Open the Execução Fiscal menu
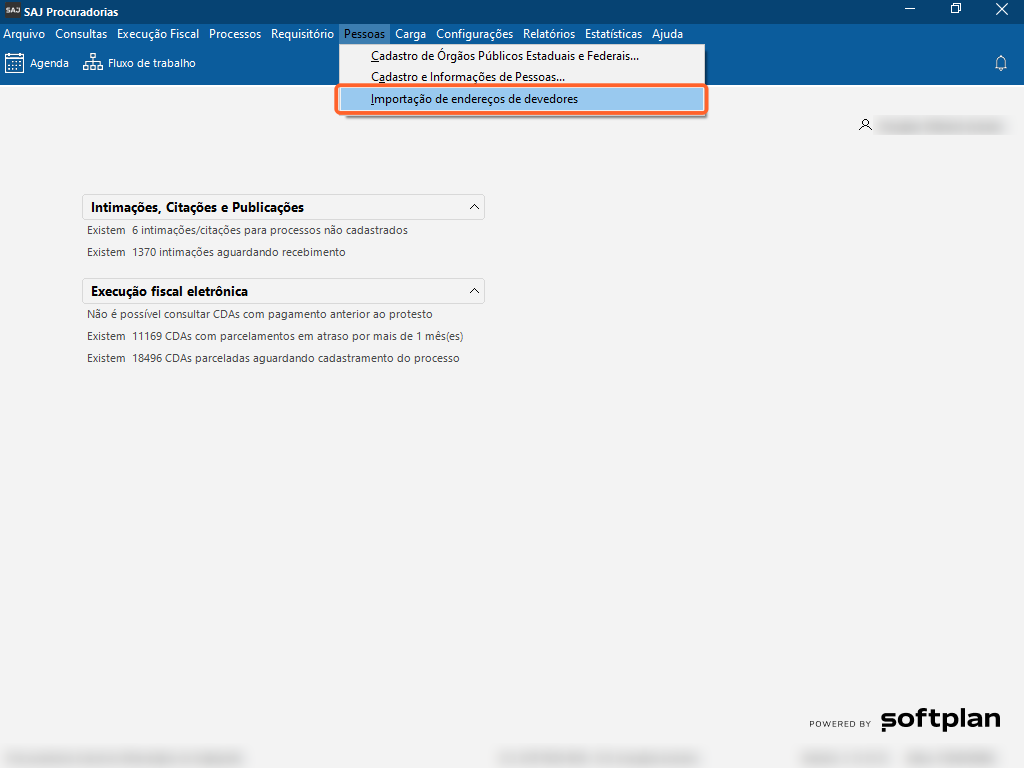This screenshot has width=1024, height=768. tap(158, 34)
